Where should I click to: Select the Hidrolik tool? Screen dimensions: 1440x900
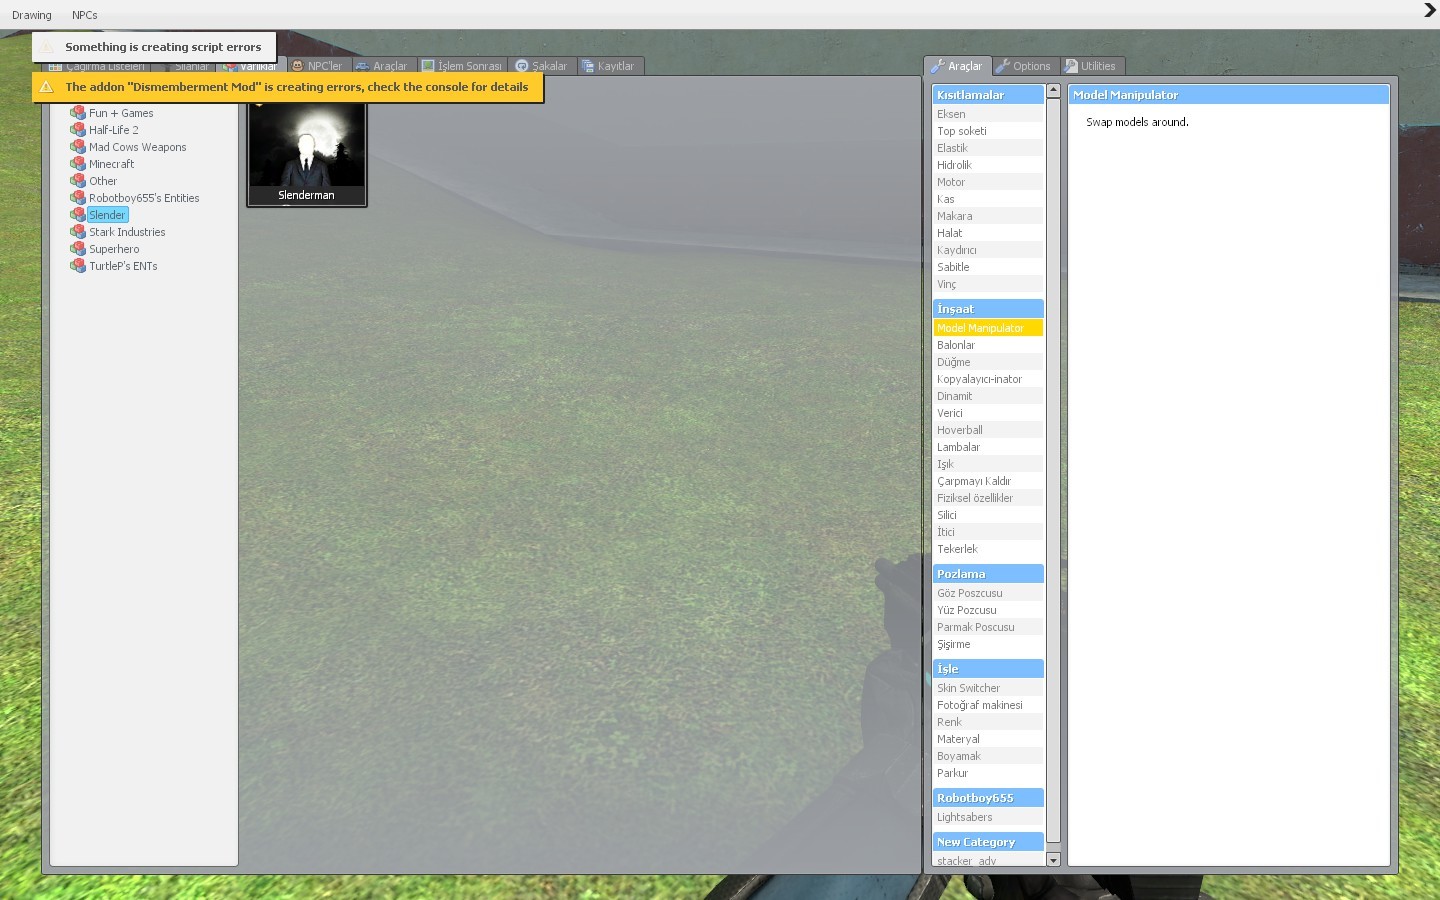[x=988, y=165]
